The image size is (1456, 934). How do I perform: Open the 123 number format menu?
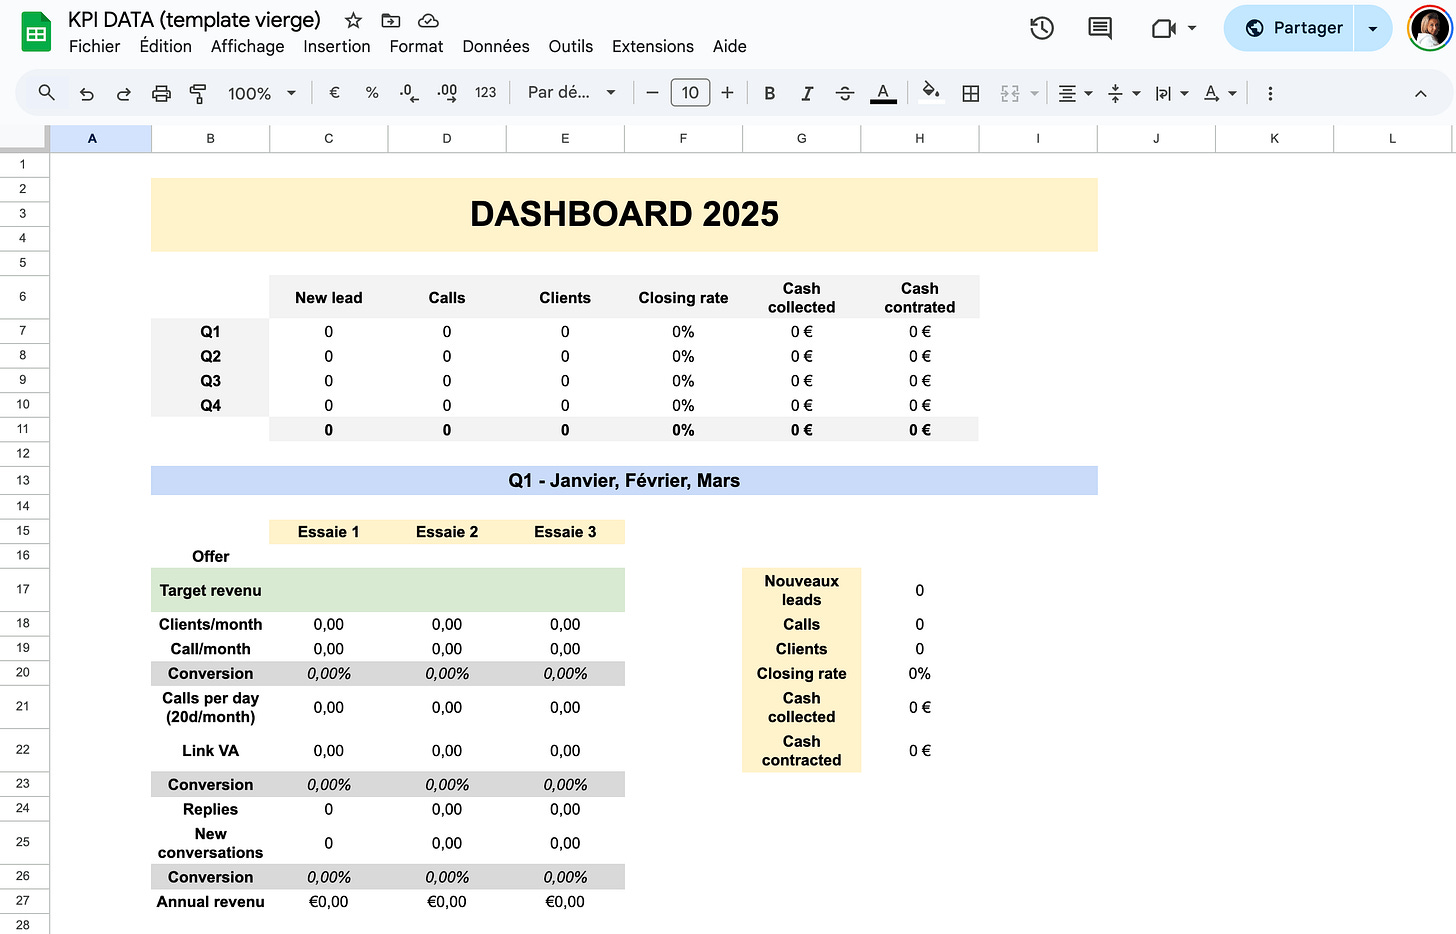(485, 93)
